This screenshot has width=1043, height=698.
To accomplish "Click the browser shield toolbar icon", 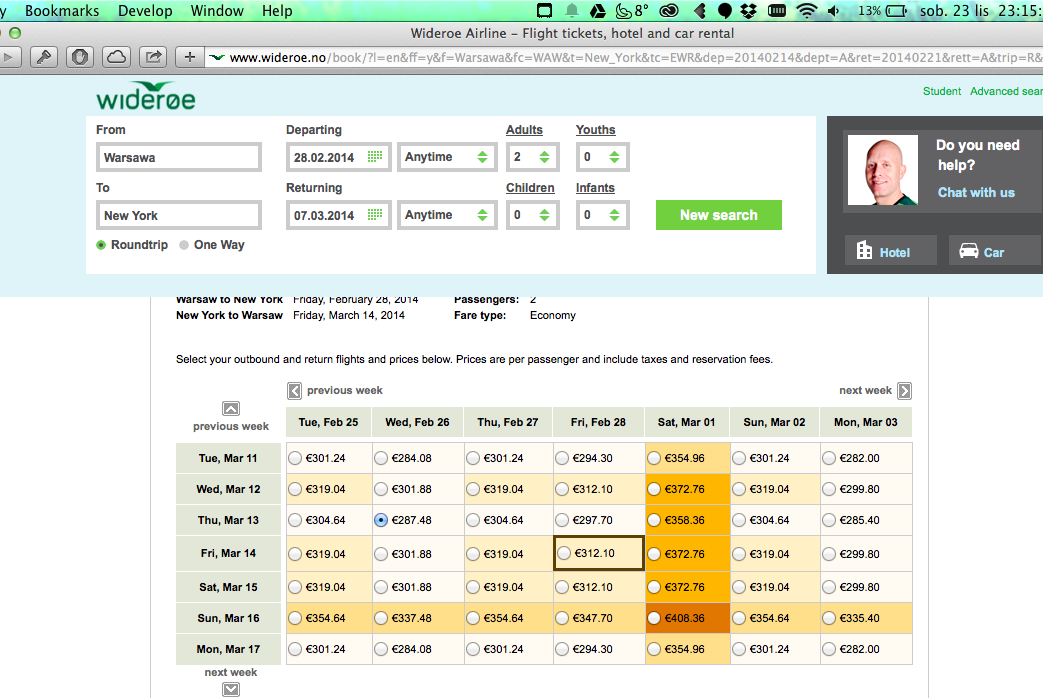I will pos(80,57).
